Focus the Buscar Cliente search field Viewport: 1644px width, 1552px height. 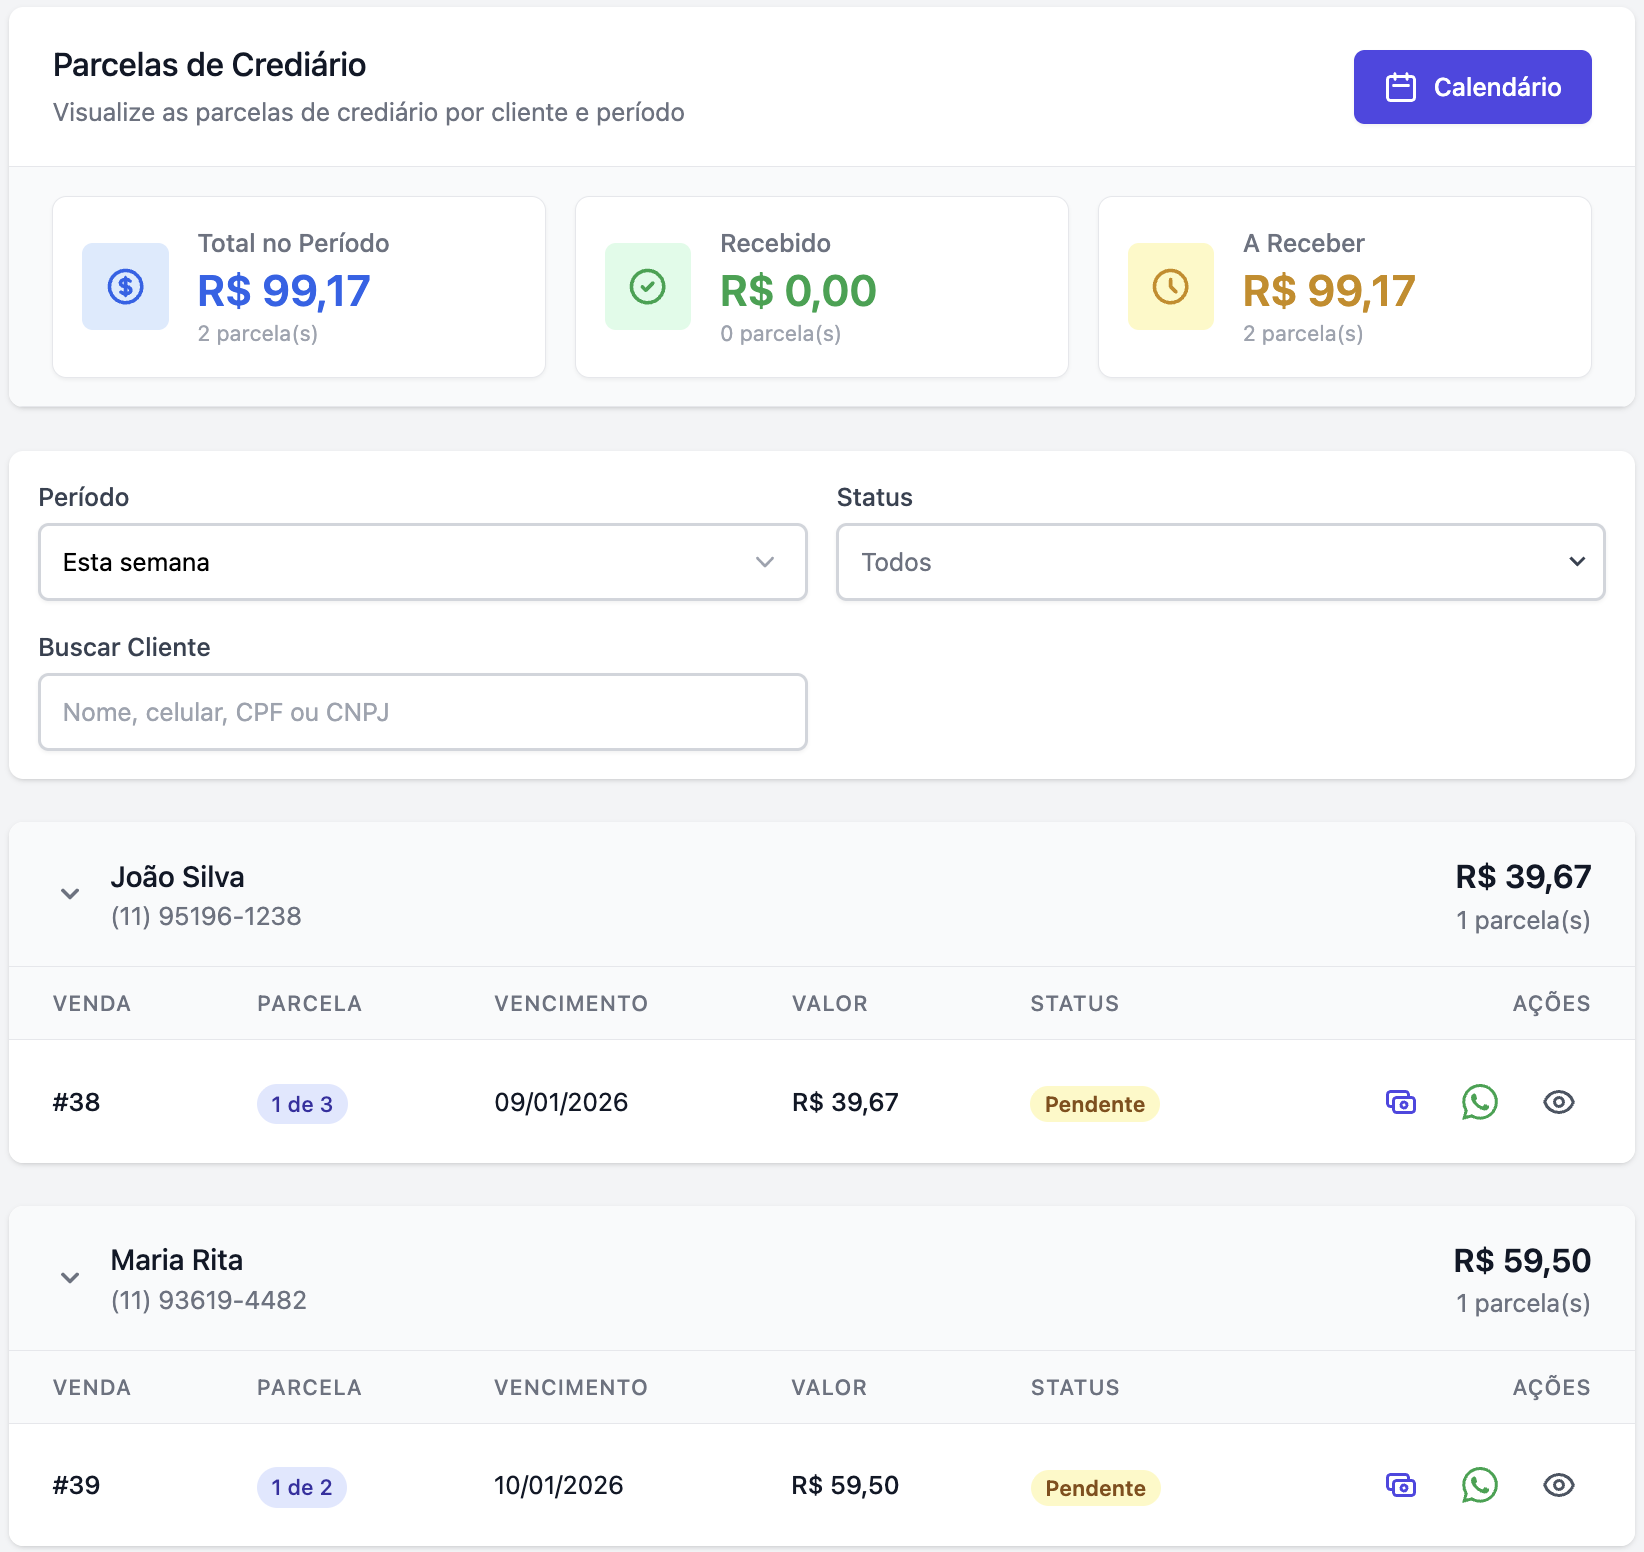coord(422,712)
